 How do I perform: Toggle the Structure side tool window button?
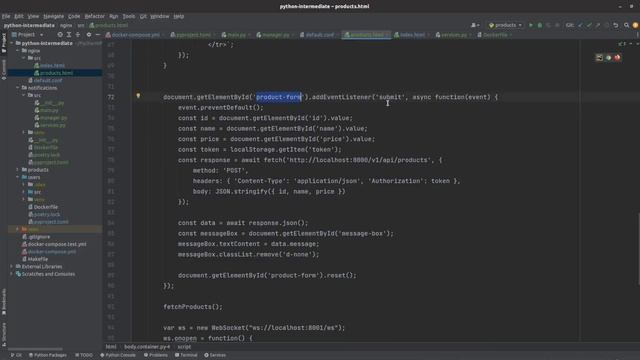coord(4,334)
